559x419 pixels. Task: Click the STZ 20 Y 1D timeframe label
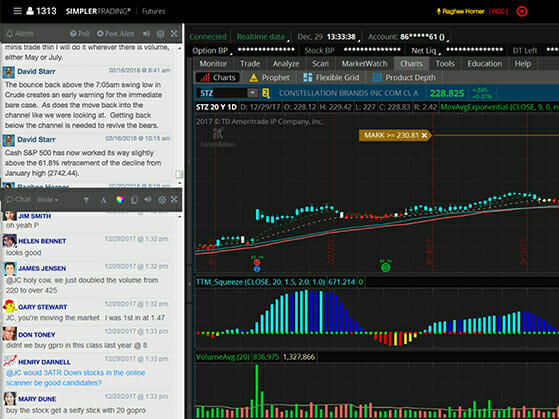[216, 107]
